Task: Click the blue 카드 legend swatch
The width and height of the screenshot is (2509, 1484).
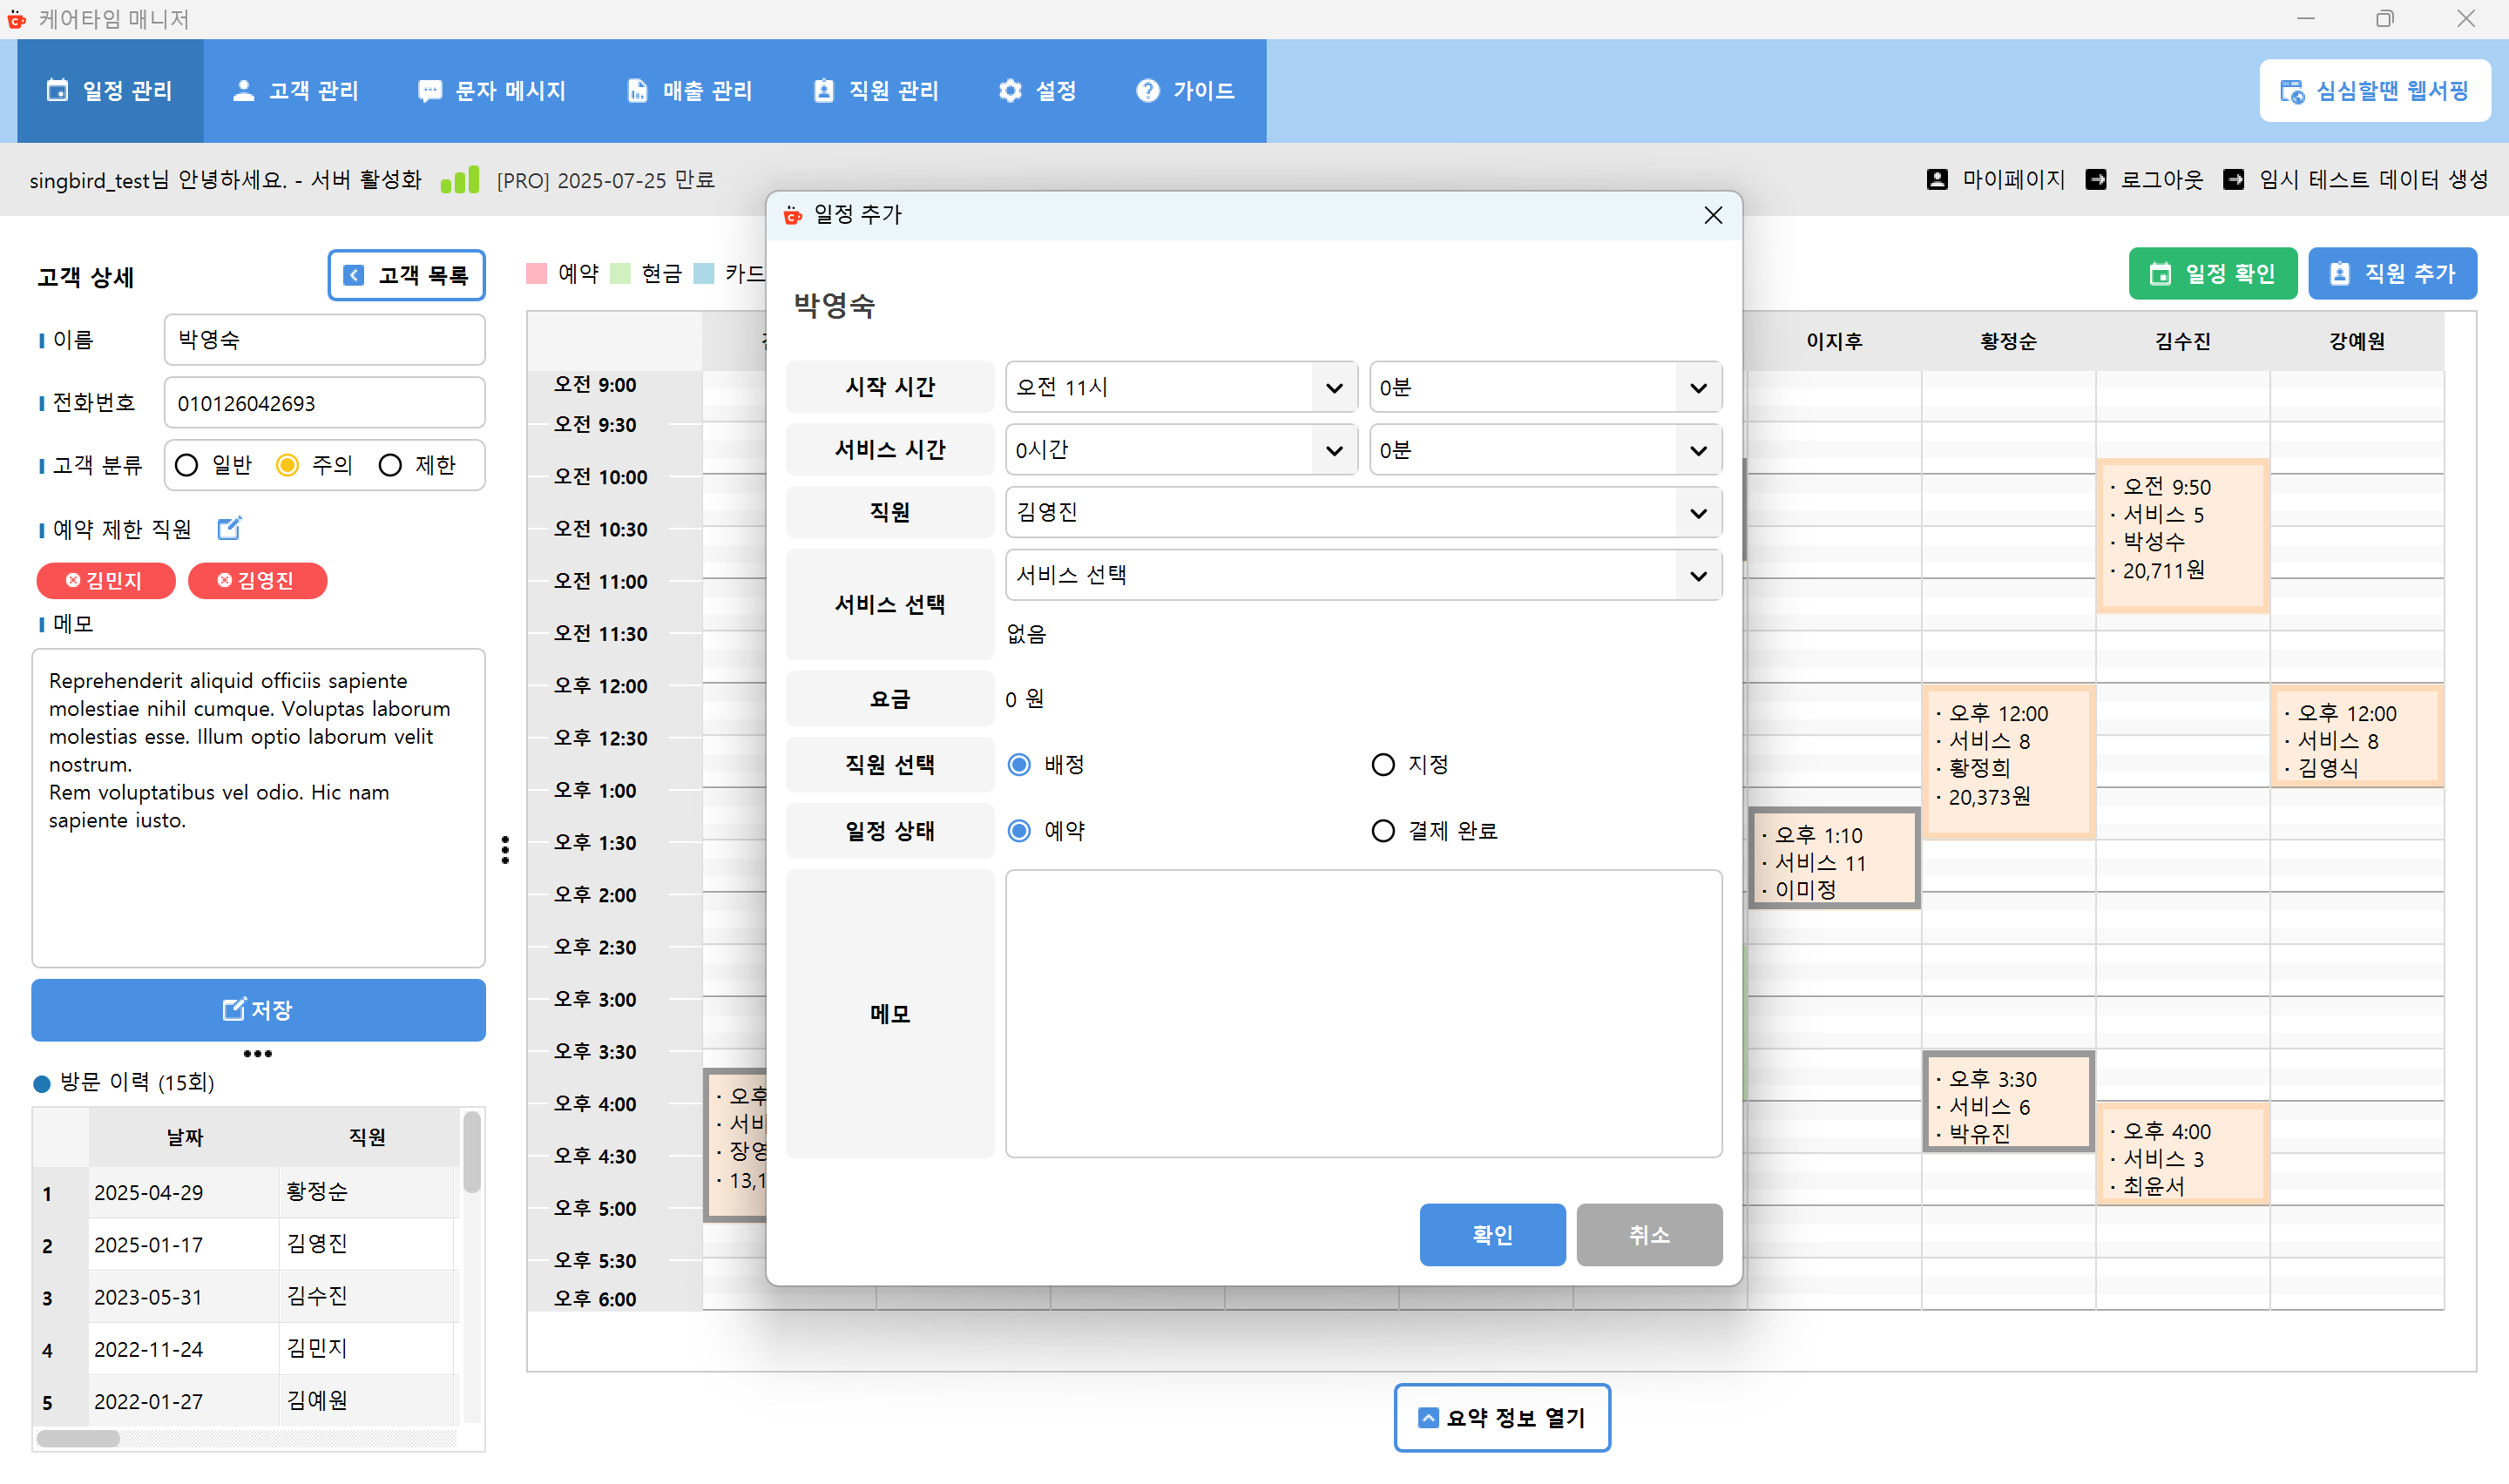Action: [x=704, y=274]
